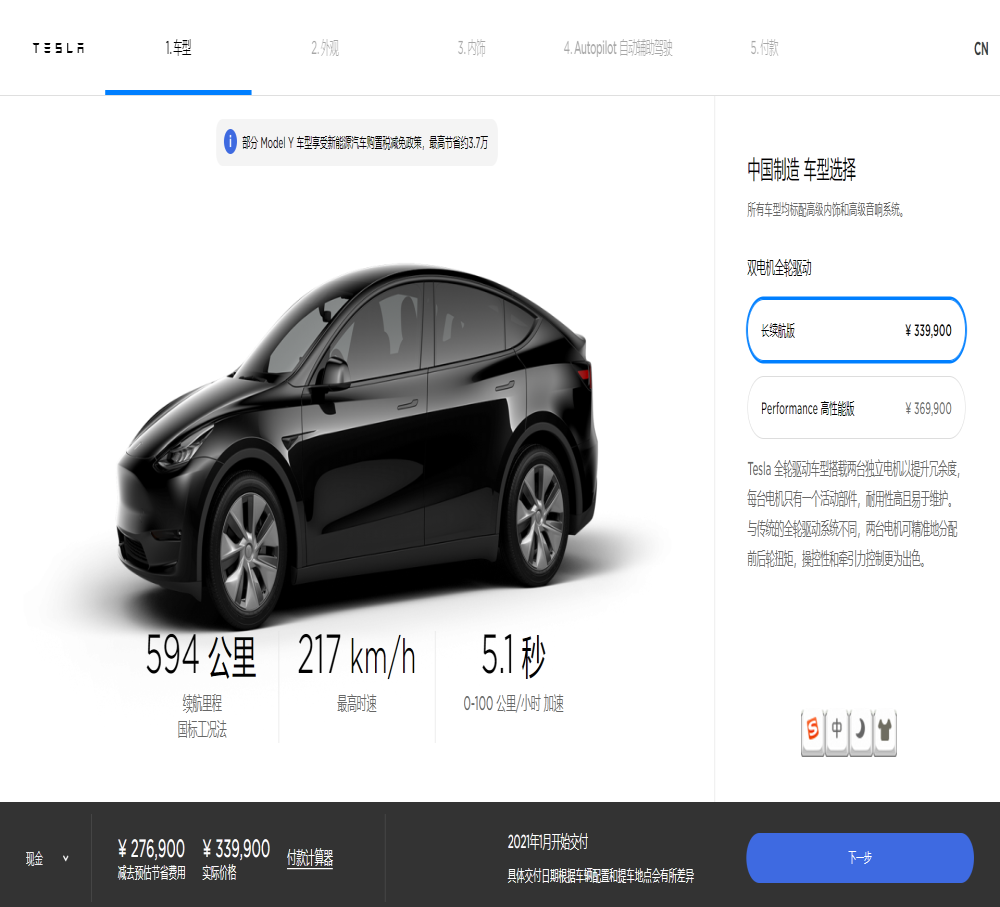Switch to the 1.车型 step tab
This screenshot has height=907, width=1000.
(178, 48)
